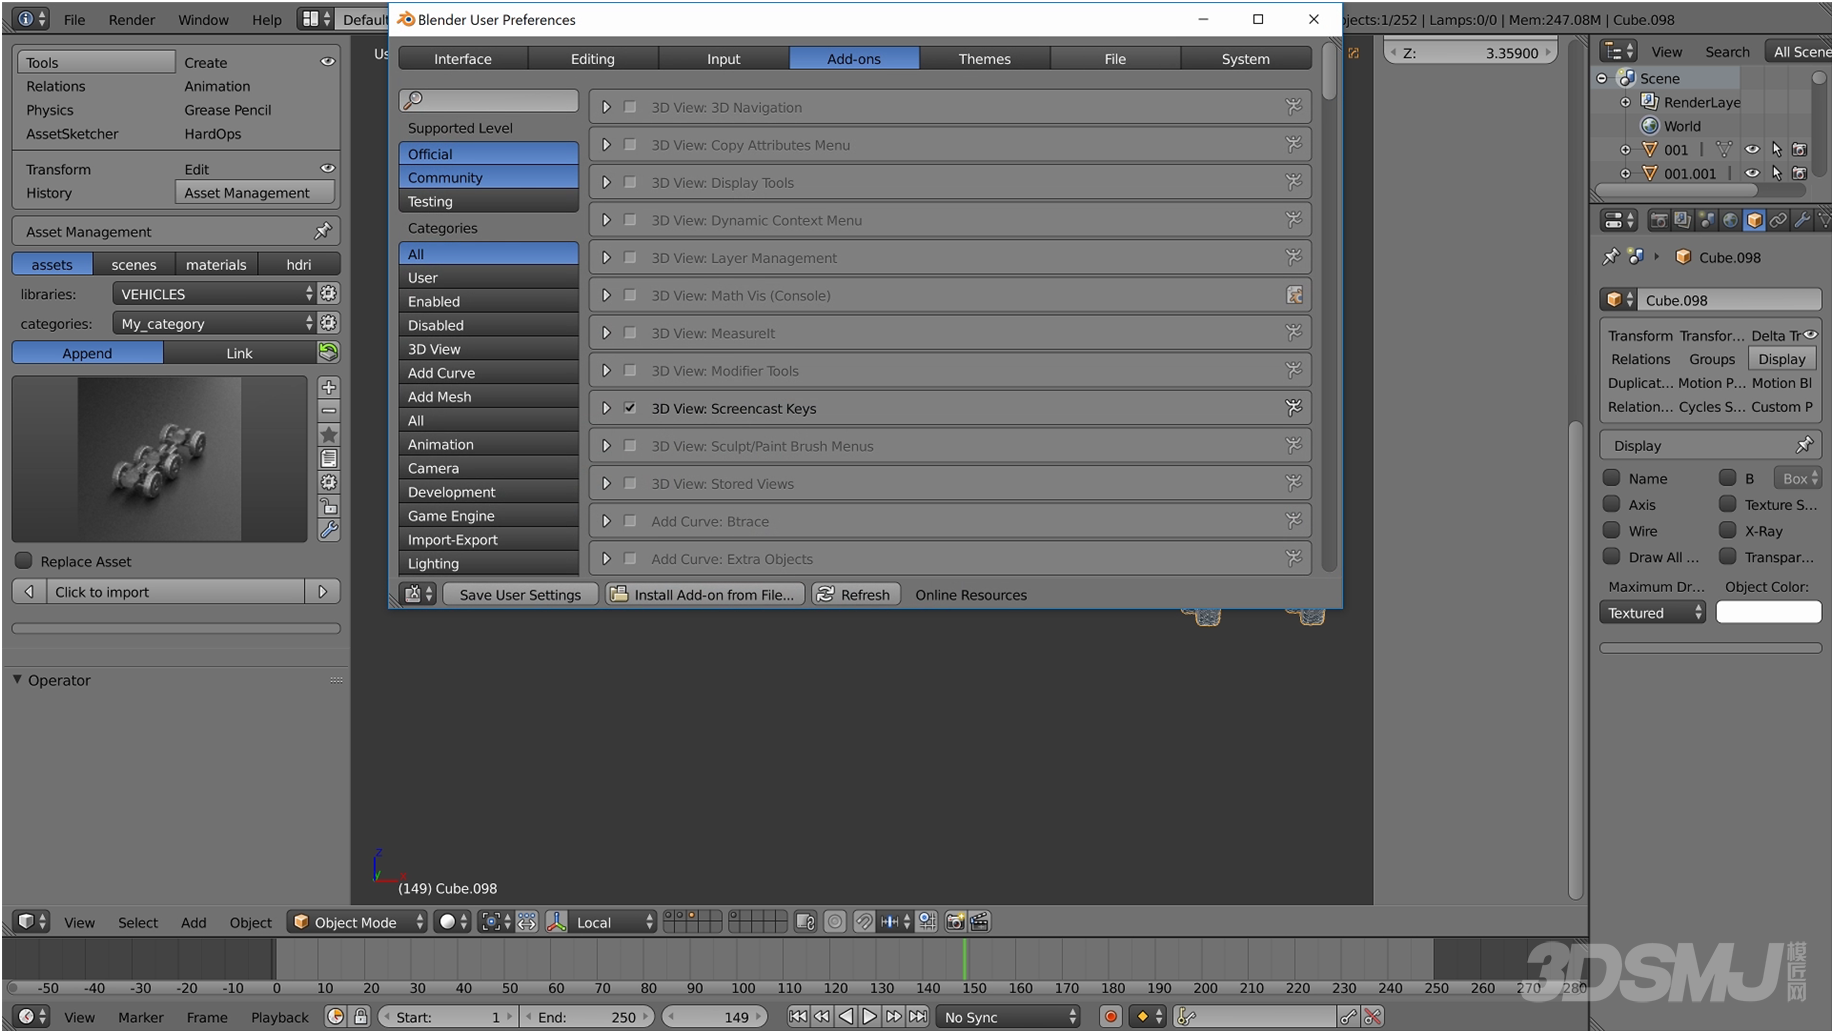The image size is (1834, 1033).
Task: Jump to the first frame
Action: tap(797, 1016)
